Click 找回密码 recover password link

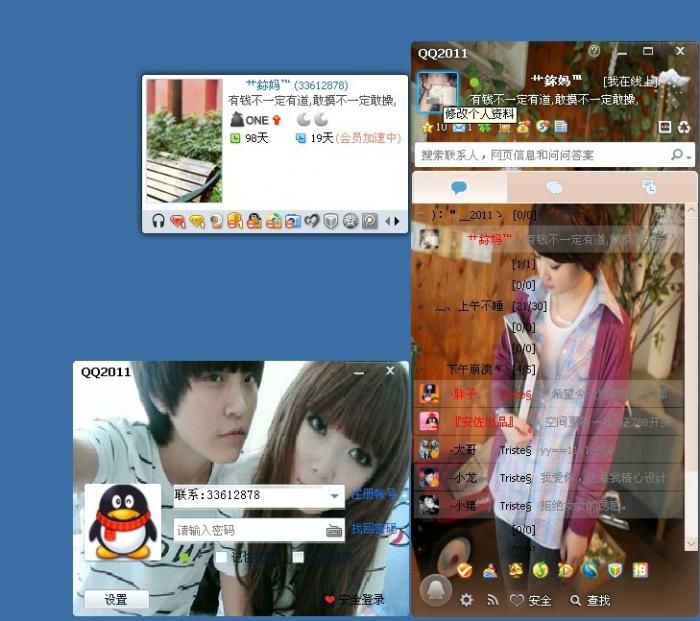tap(374, 529)
